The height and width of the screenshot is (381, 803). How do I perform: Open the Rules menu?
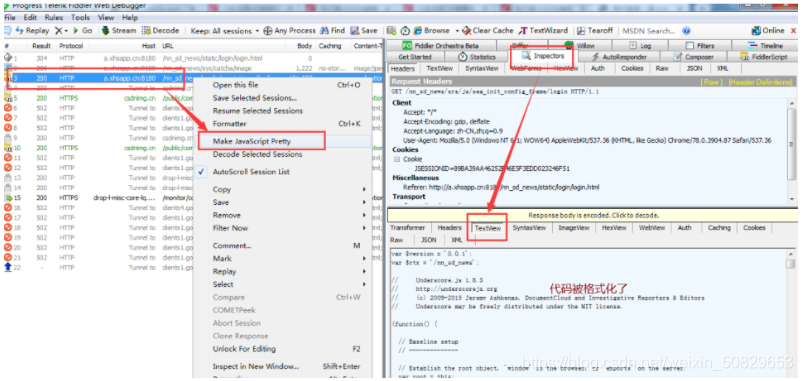coord(54,17)
